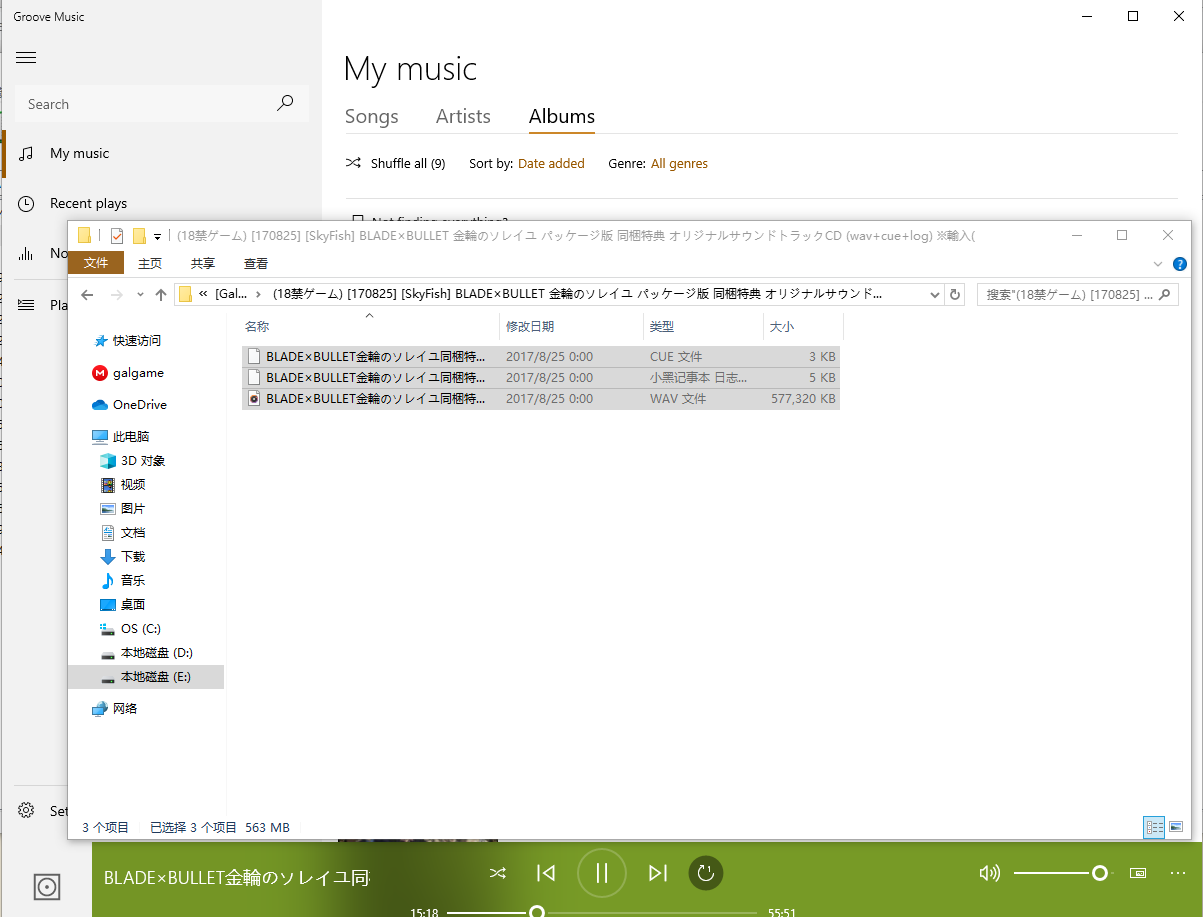Open the 文件 menu in Explorer

[96, 263]
